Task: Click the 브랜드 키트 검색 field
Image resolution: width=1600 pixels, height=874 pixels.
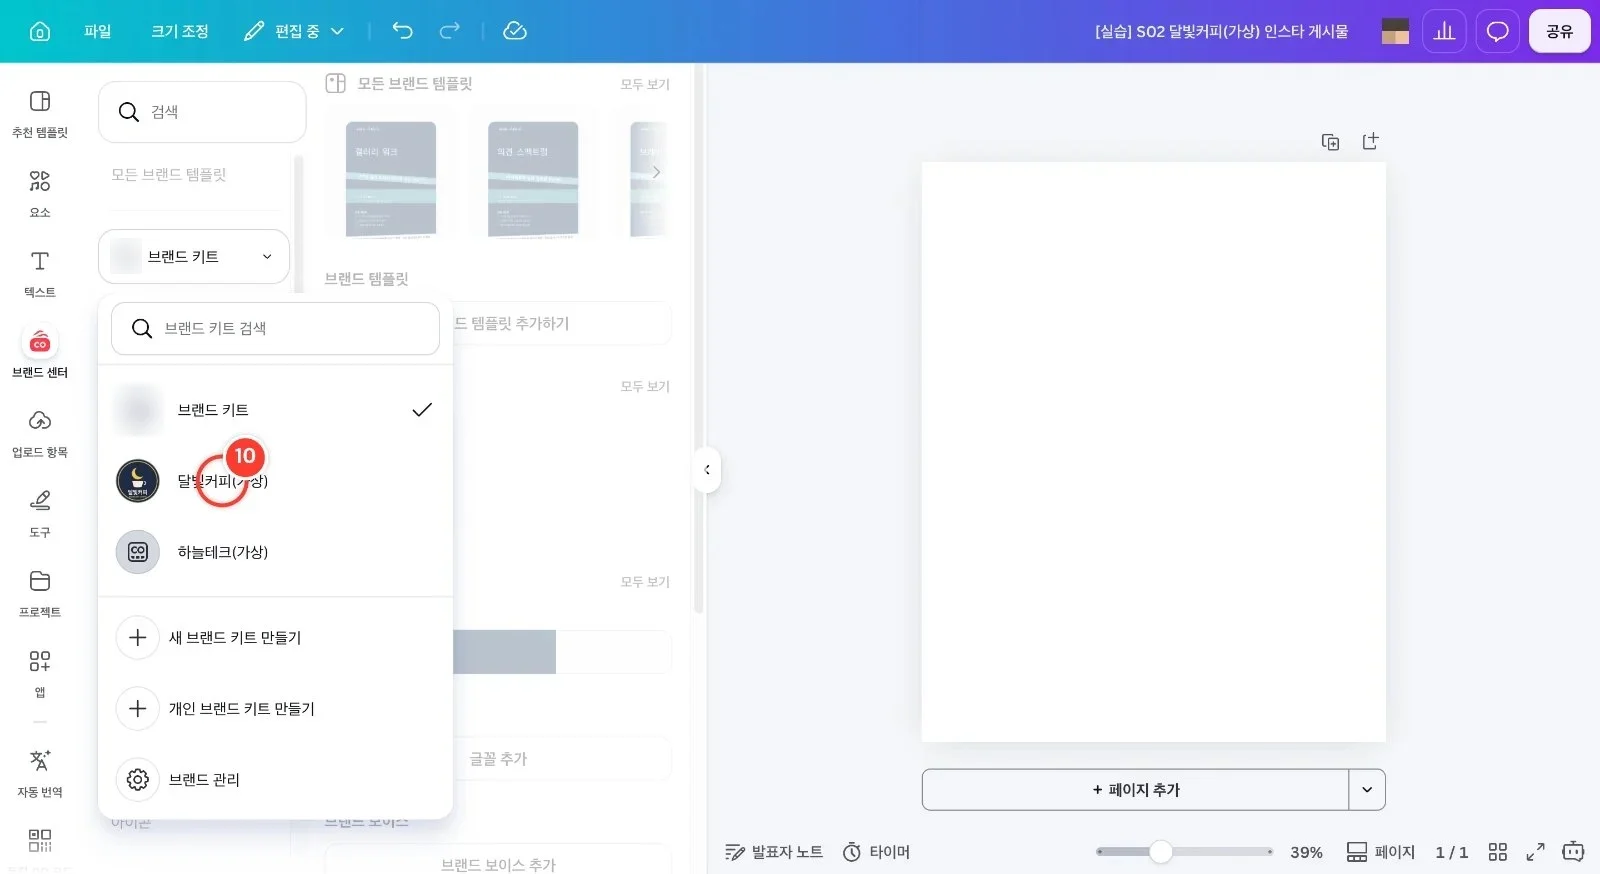Action: [275, 328]
